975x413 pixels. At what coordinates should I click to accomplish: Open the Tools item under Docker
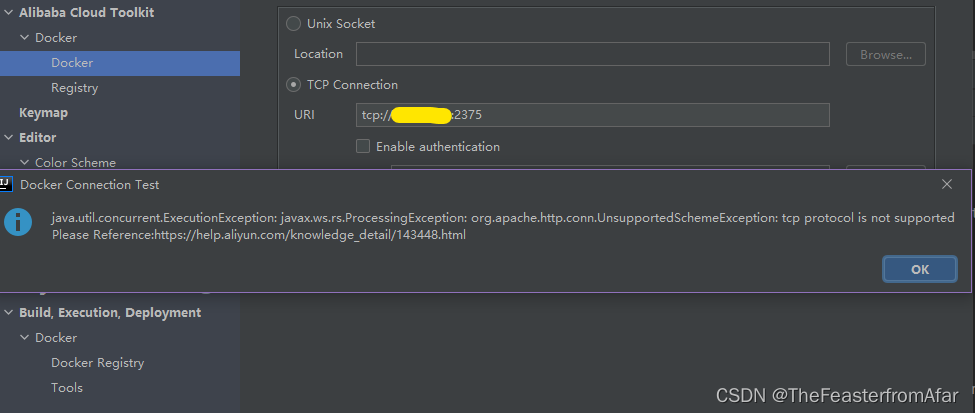pos(67,387)
